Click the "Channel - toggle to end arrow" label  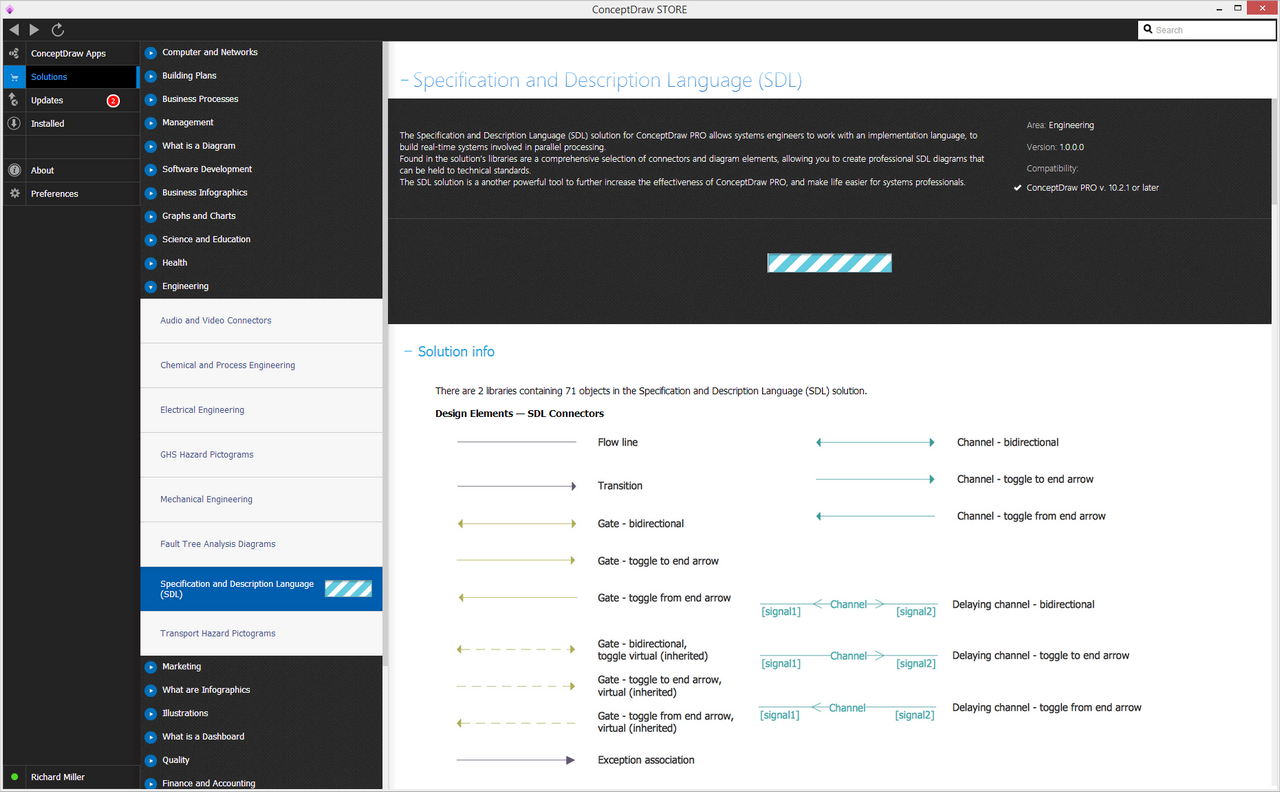1025,479
